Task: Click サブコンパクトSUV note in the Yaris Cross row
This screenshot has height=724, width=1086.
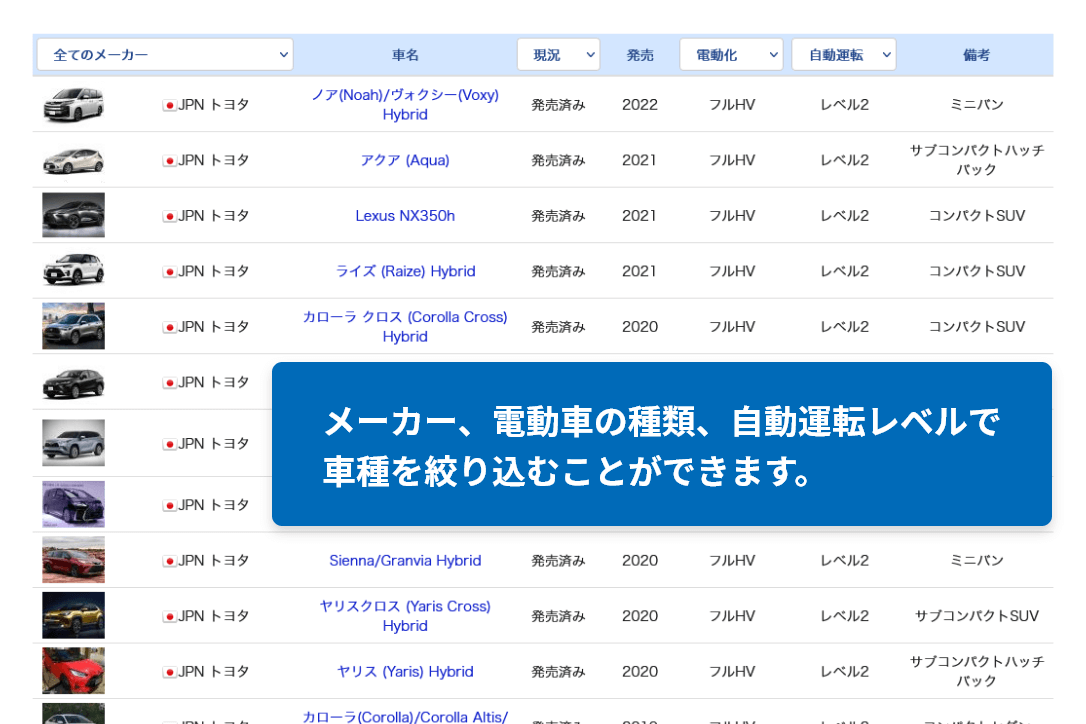Action: click(x=977, y=616)
